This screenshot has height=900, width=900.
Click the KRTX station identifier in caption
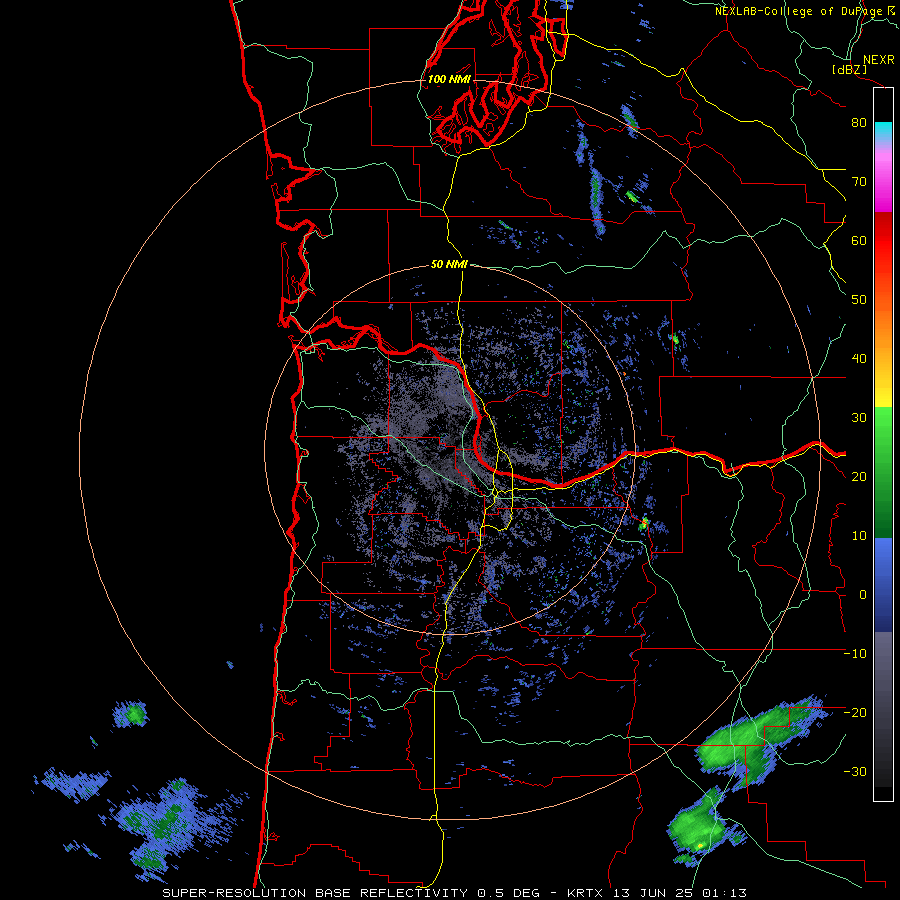point(586,893)
